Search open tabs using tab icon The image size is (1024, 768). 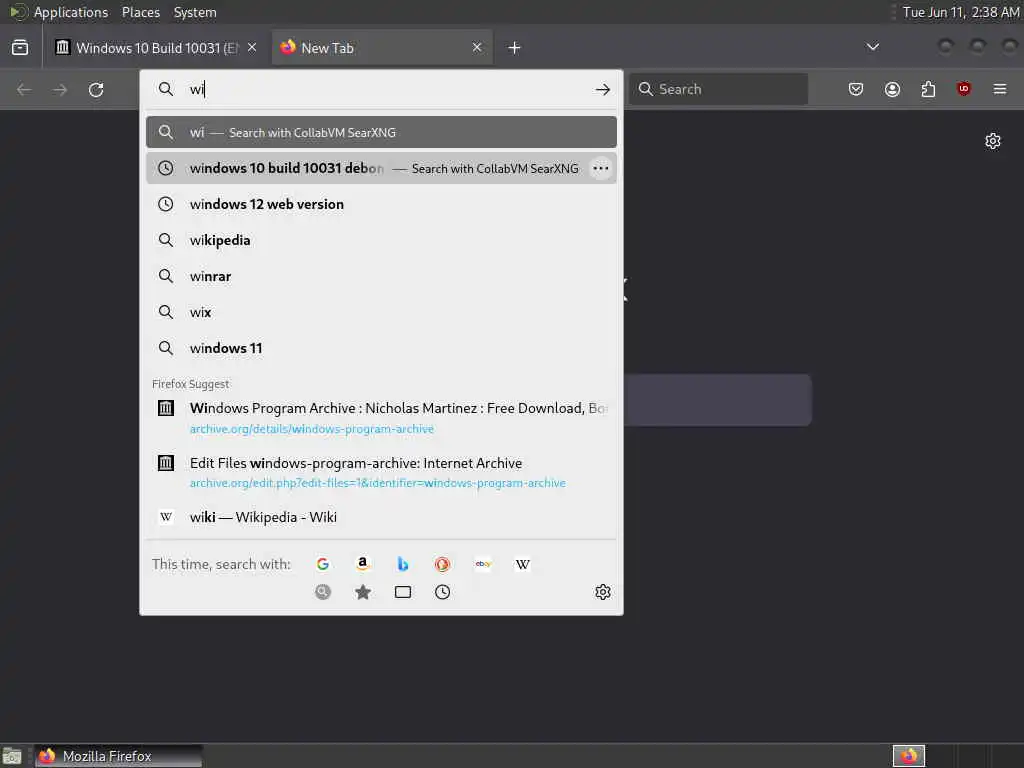[403, 592]
